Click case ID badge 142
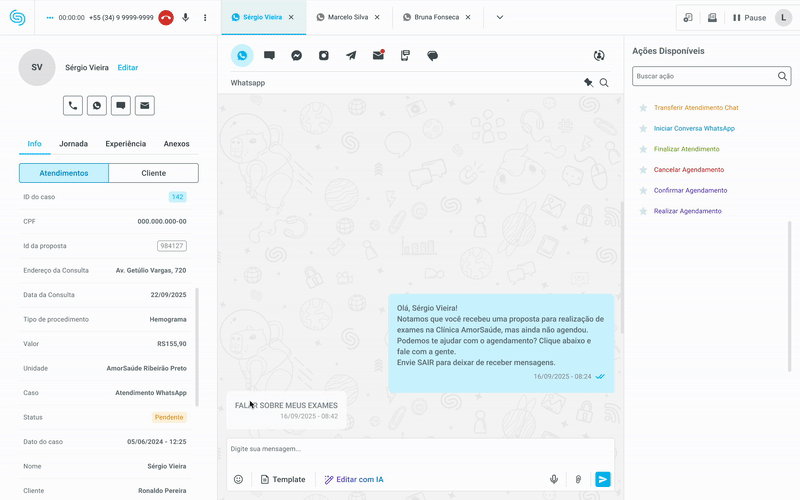800x500 pixels. [x=178, y=197]
